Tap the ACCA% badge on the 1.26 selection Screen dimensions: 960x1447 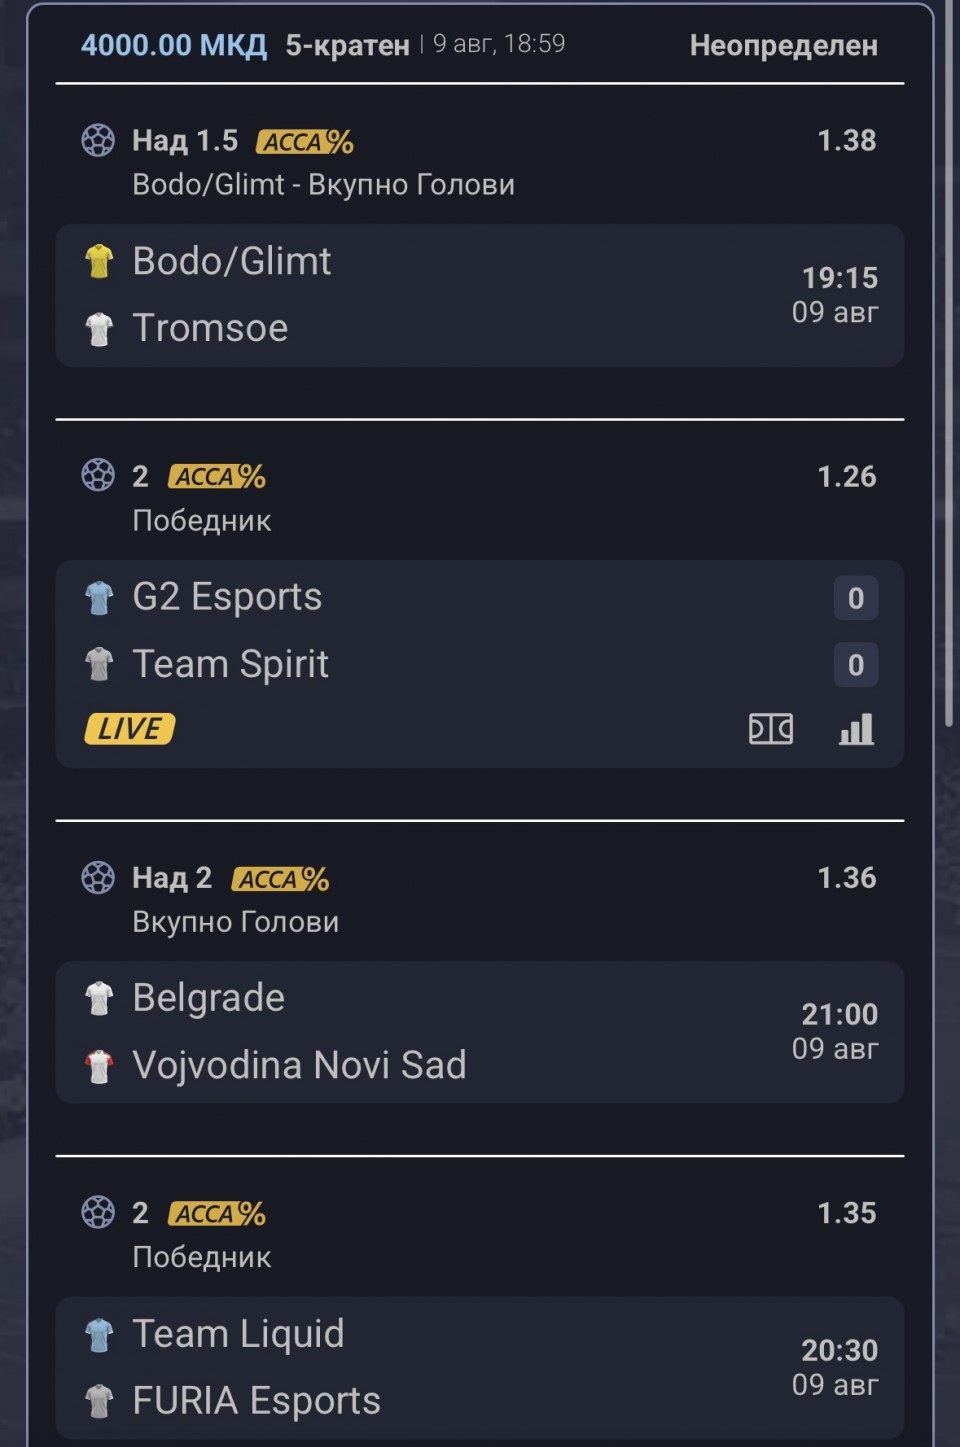click(x=217, y=477)
